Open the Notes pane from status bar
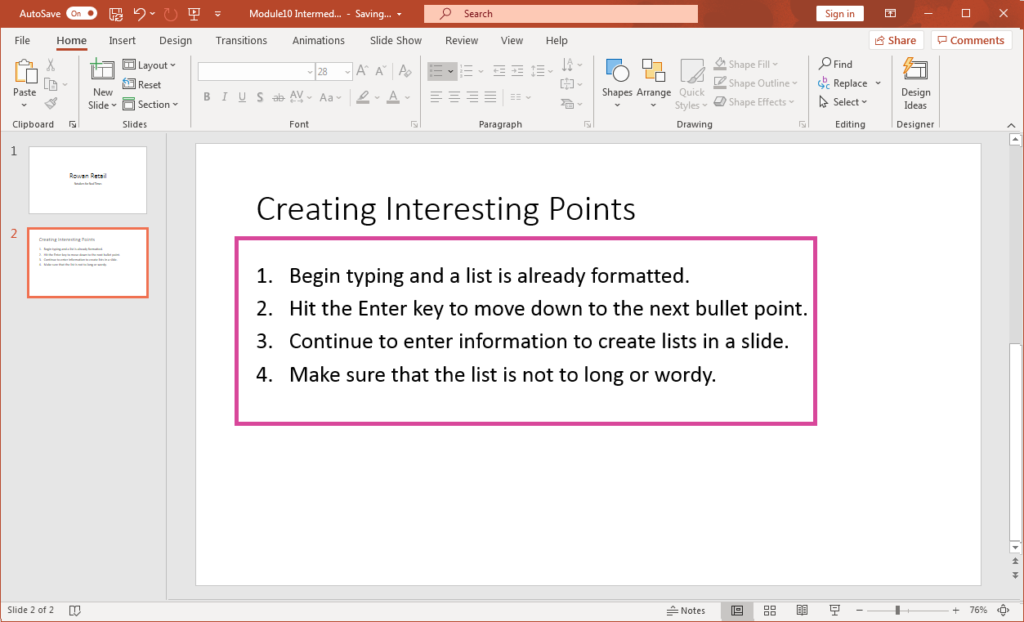The width and height of the screenshot is (1024, 622). click(686, 610)
